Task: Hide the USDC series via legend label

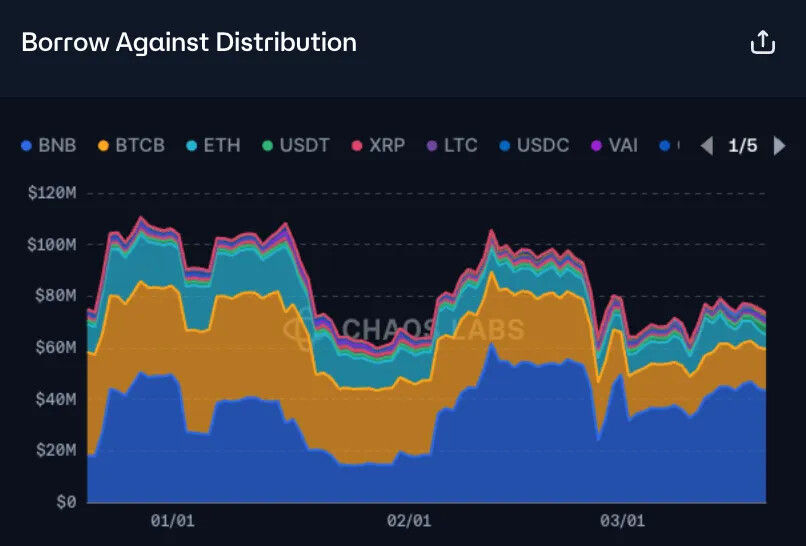Action: [543, 146]
